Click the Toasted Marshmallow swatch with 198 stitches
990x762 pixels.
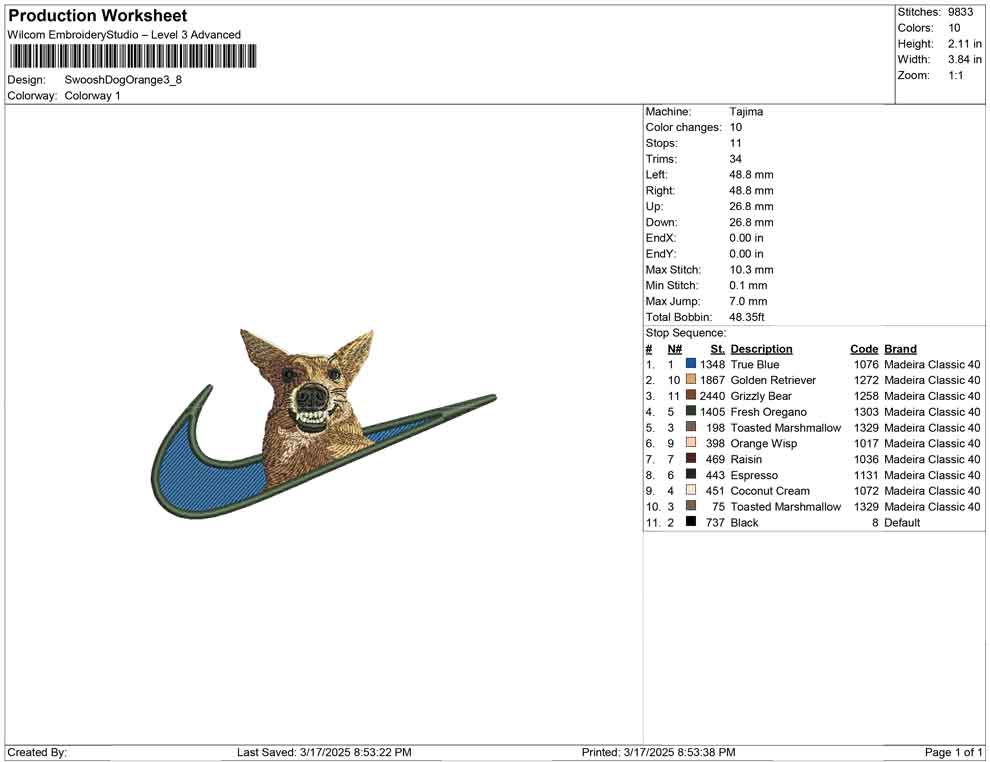pyautogui.click(x=691, y=427)
